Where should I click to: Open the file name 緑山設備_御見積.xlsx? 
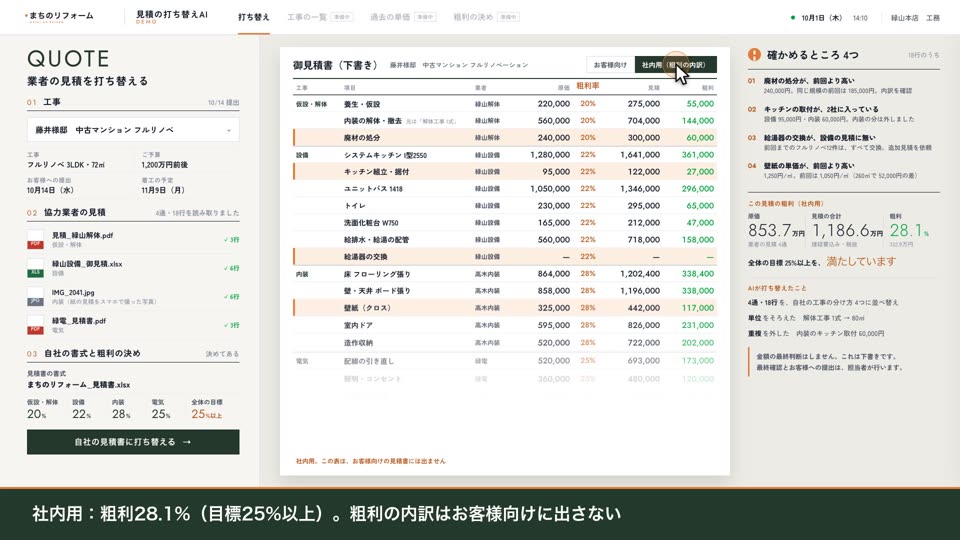[x=87, y=264]
